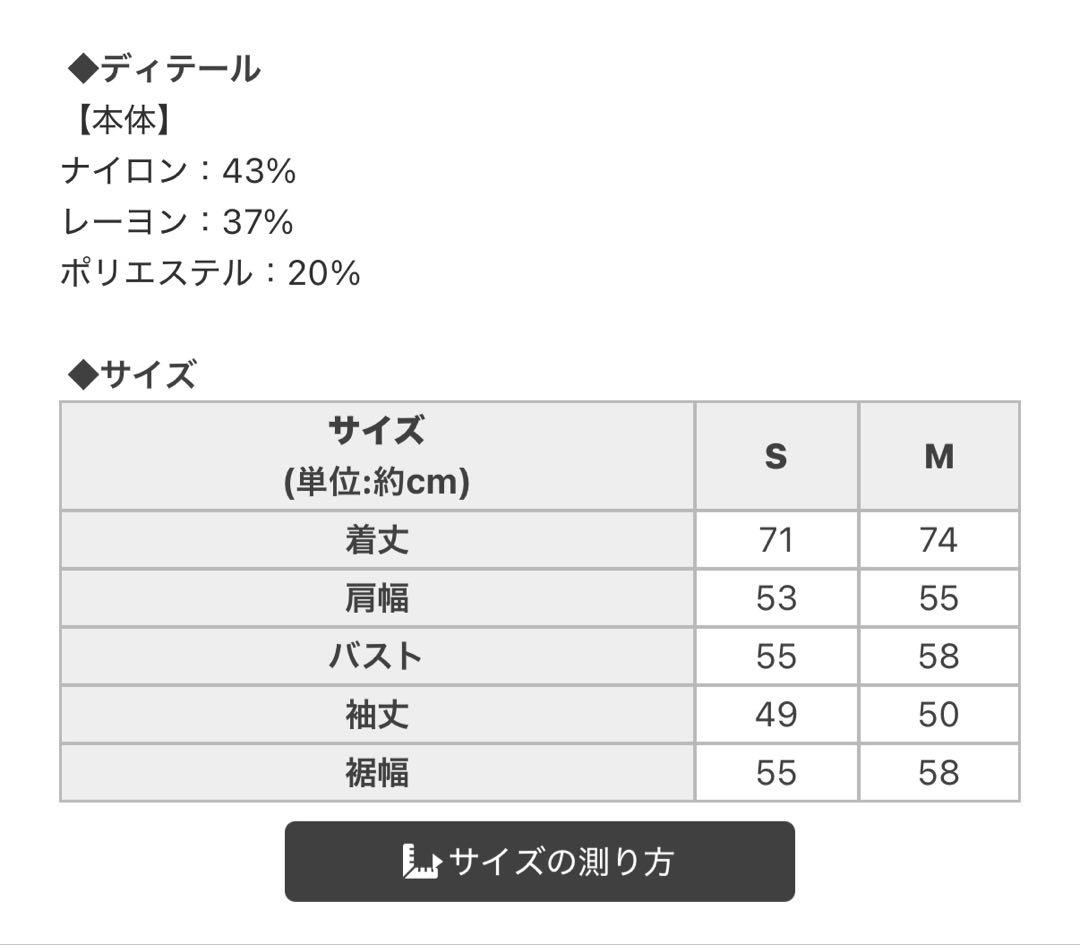Click the サイズ (単位:約cm) header cell

[x=377, y=456]
